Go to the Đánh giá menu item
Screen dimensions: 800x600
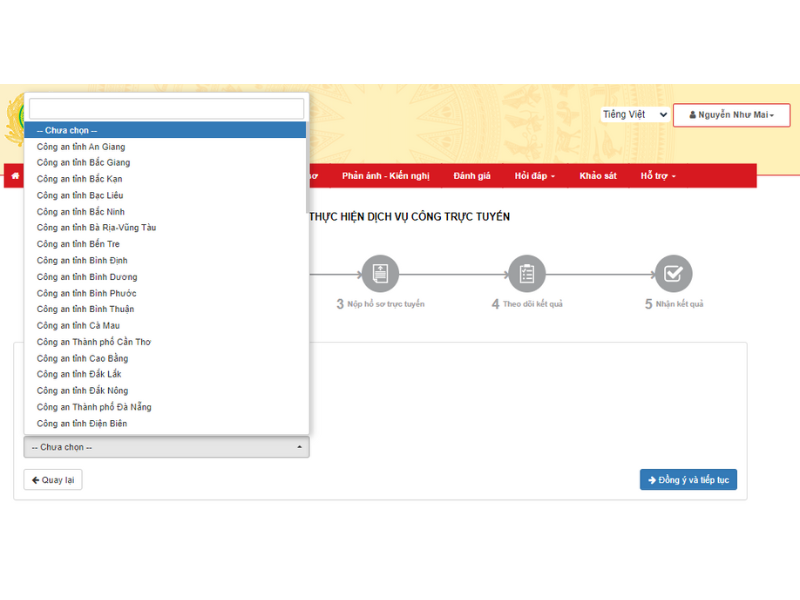click(x=471, y=176)
